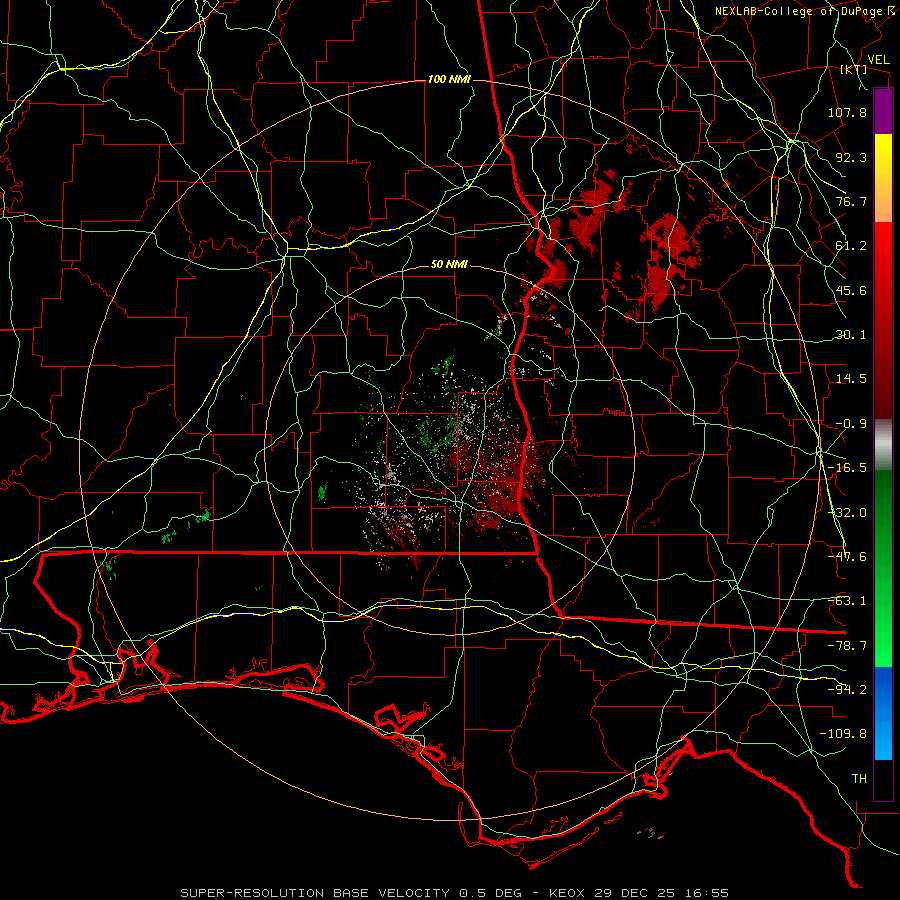Pick the gray near-zero segment of color bar
The width and height of the screenshot is (900, 900).
pyautogui.click(x=883, y=445)
